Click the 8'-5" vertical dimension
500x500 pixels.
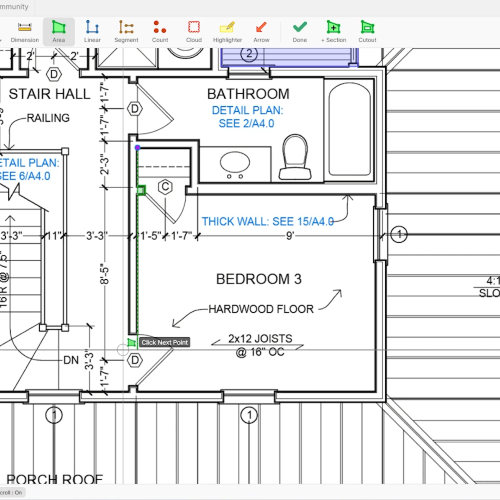tap(104, 275)
